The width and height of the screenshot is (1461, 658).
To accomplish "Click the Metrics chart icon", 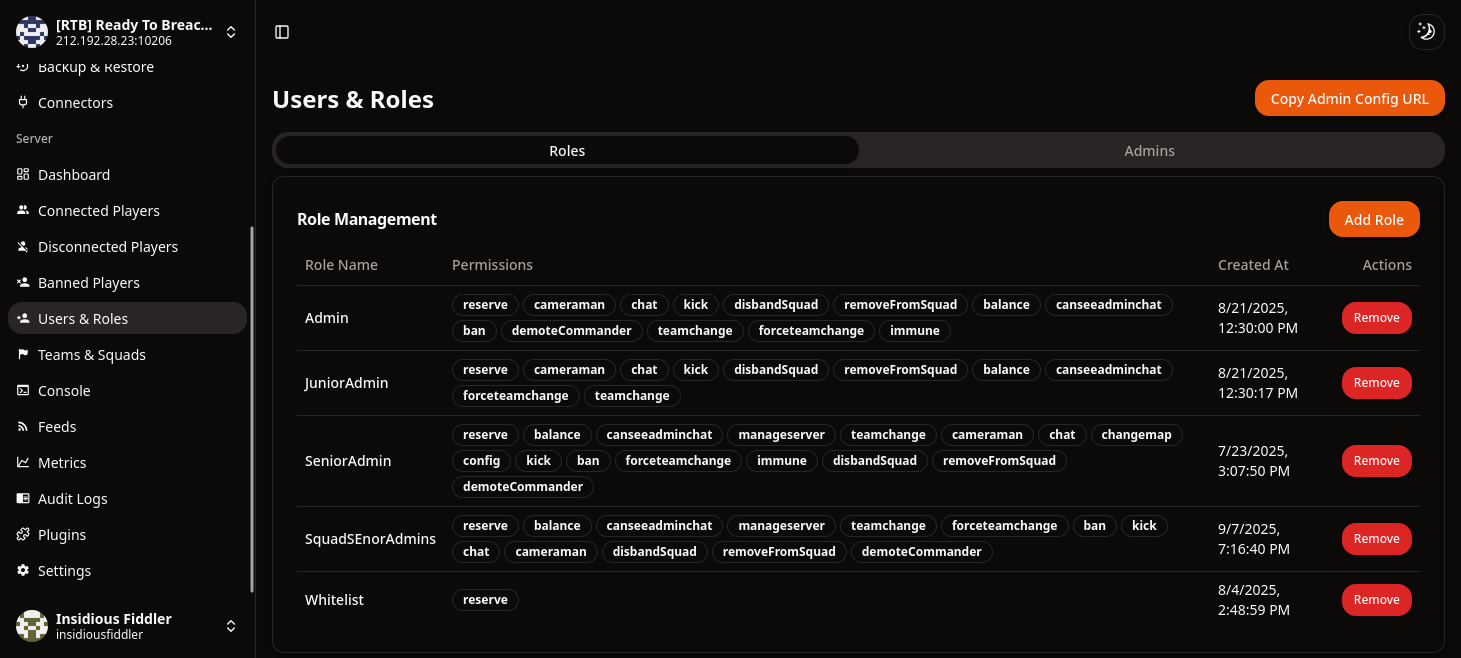I will [23, 463].
